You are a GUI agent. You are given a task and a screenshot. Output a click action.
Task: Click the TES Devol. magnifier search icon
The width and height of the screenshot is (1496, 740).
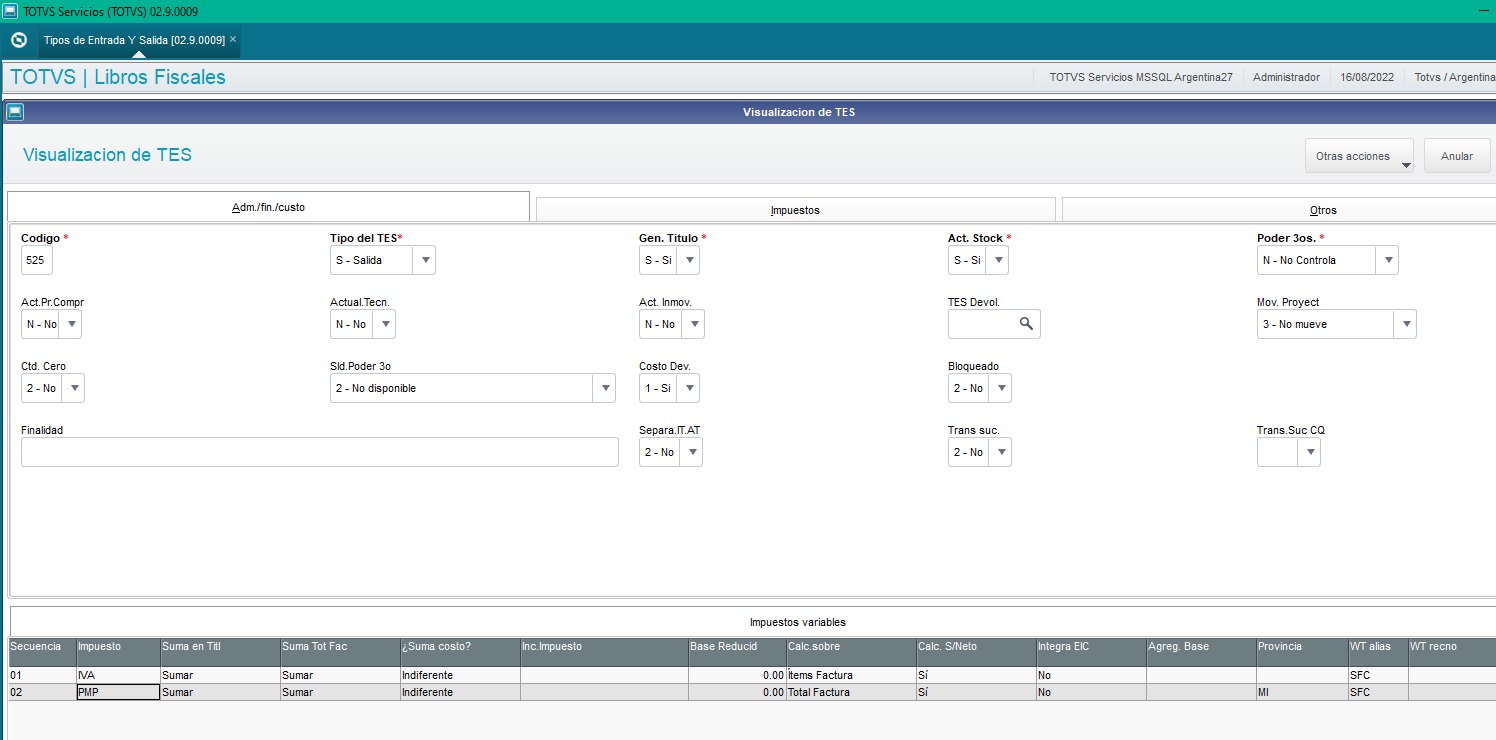coord(1026,324)
